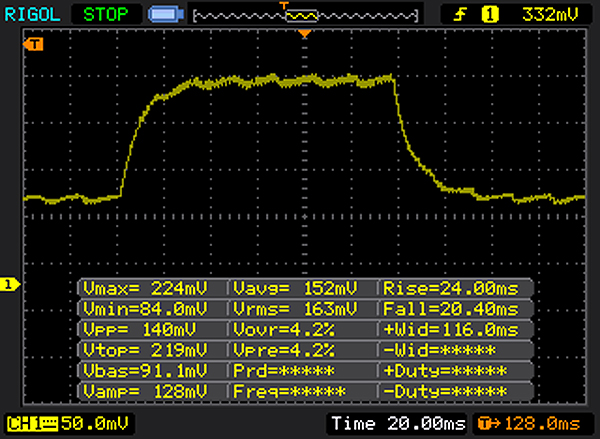This screenshot has height=439, width=600.
Task: Click the Vavg= 152mV measurement cell
Action: [x=304, y=288]
